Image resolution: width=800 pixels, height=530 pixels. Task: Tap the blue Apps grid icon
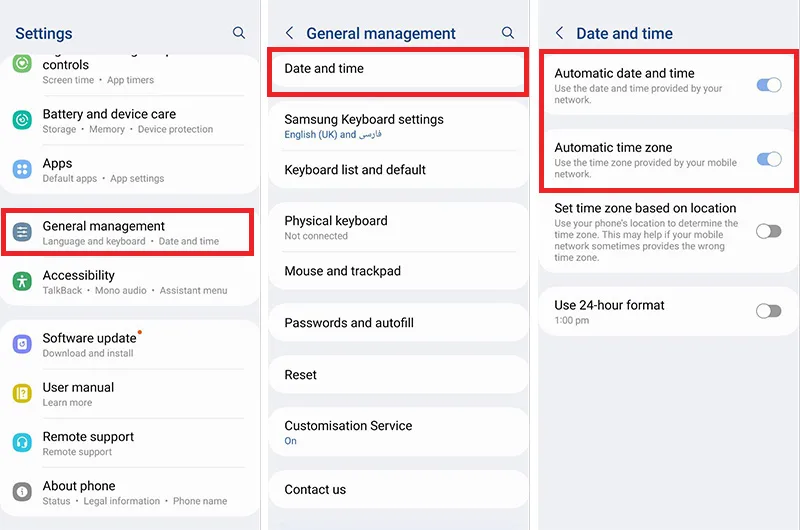(x=22, y=169)
